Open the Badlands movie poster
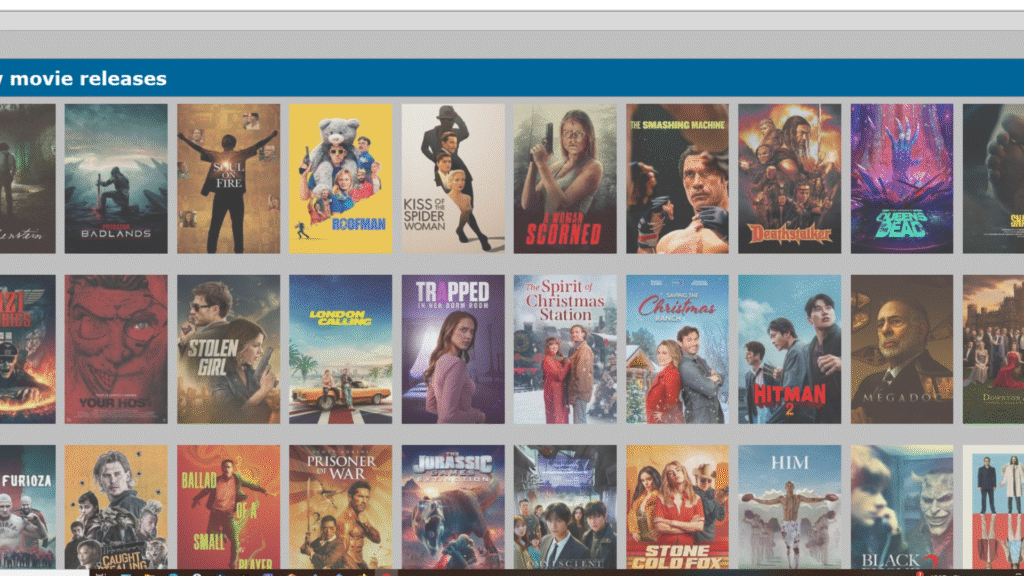 point(116,178)
